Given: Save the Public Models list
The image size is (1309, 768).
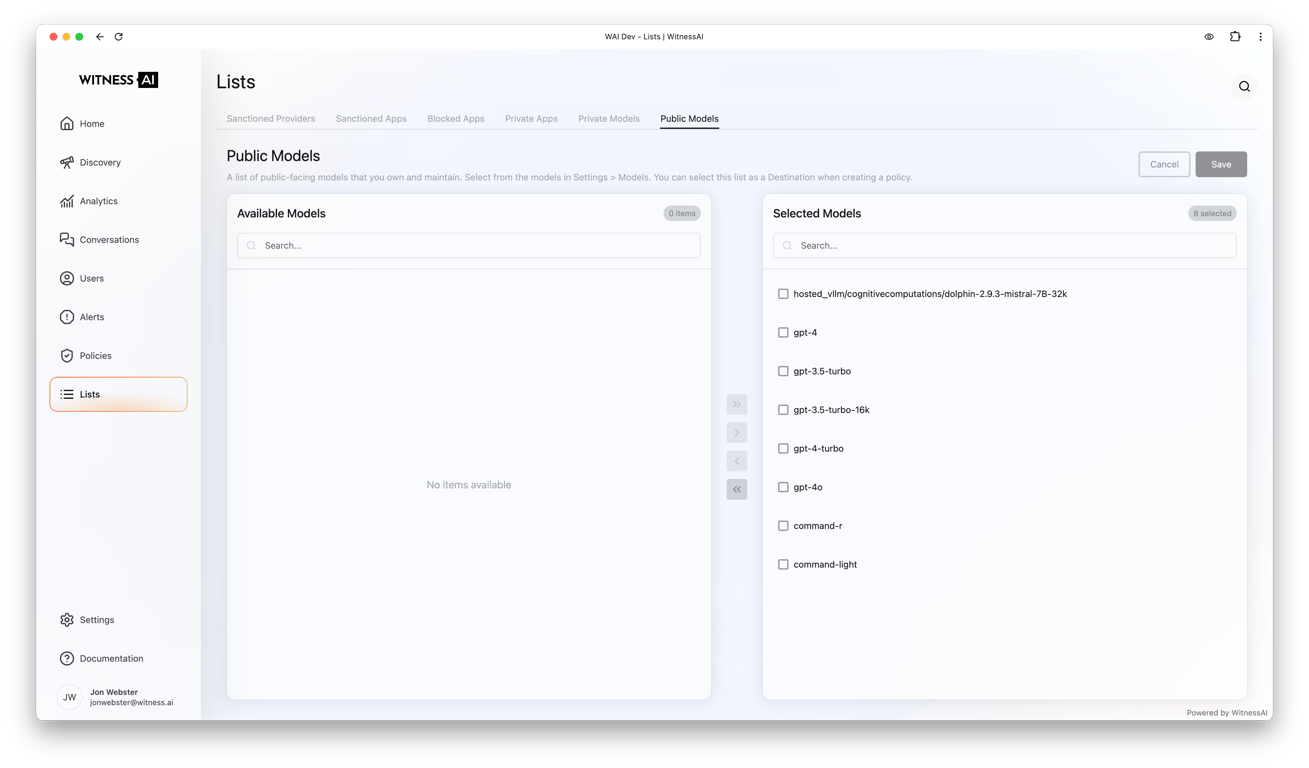Looking at the screenshot, I should click(1221, 164).
